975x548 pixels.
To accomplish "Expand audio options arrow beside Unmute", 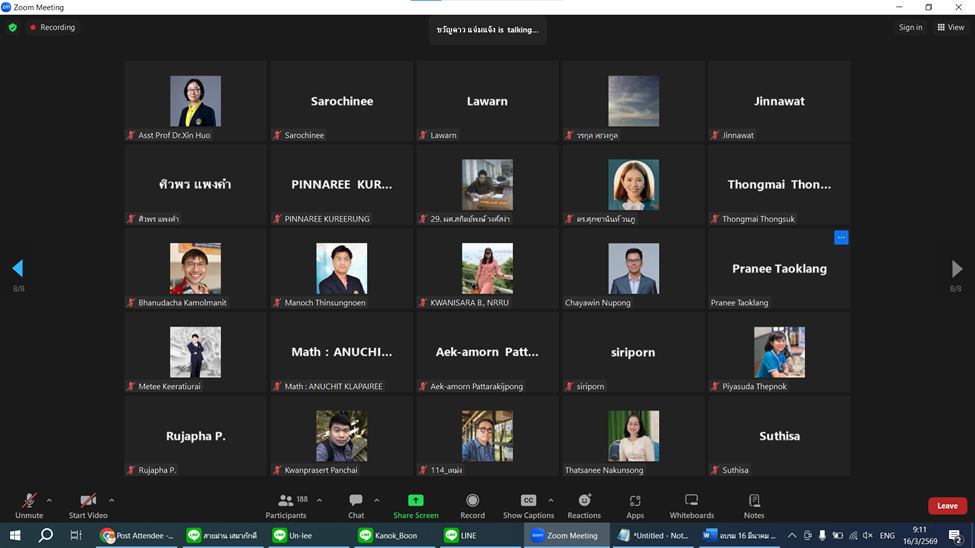I will 49,500.
